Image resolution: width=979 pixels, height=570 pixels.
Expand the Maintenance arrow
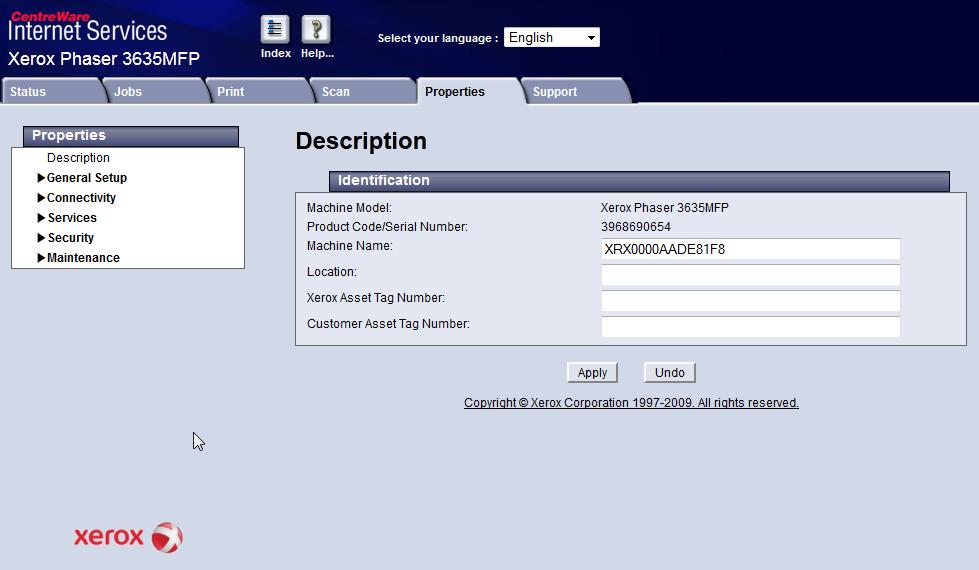(x=41, y=258)
